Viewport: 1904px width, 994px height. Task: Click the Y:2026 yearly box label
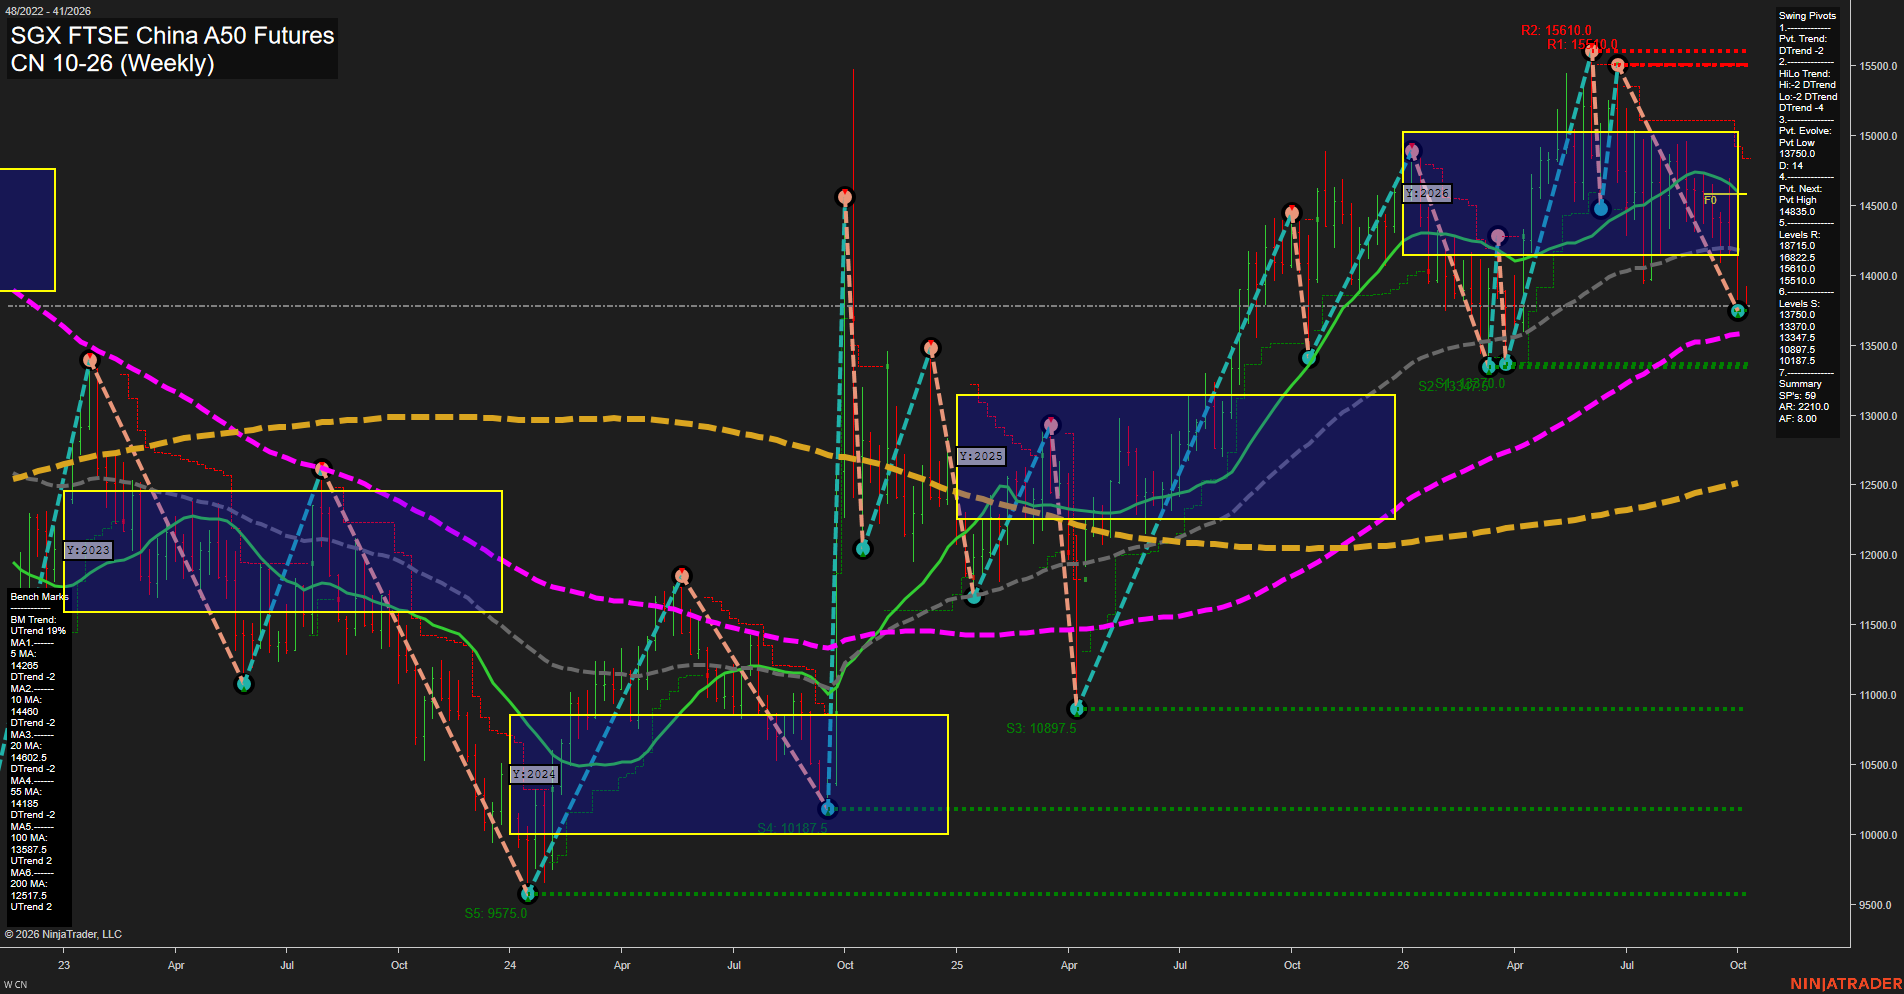(x=1426, y=193)
